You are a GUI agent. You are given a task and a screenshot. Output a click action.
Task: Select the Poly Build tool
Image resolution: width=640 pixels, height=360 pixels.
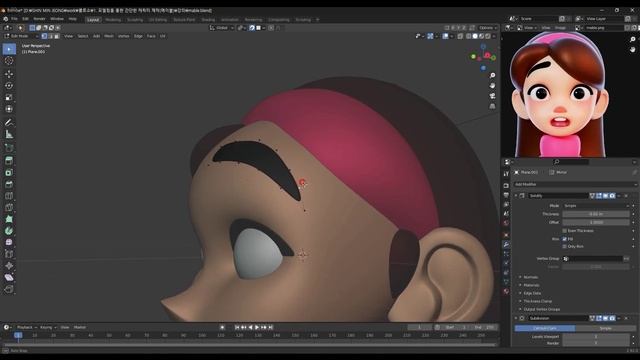click(9, 219)
